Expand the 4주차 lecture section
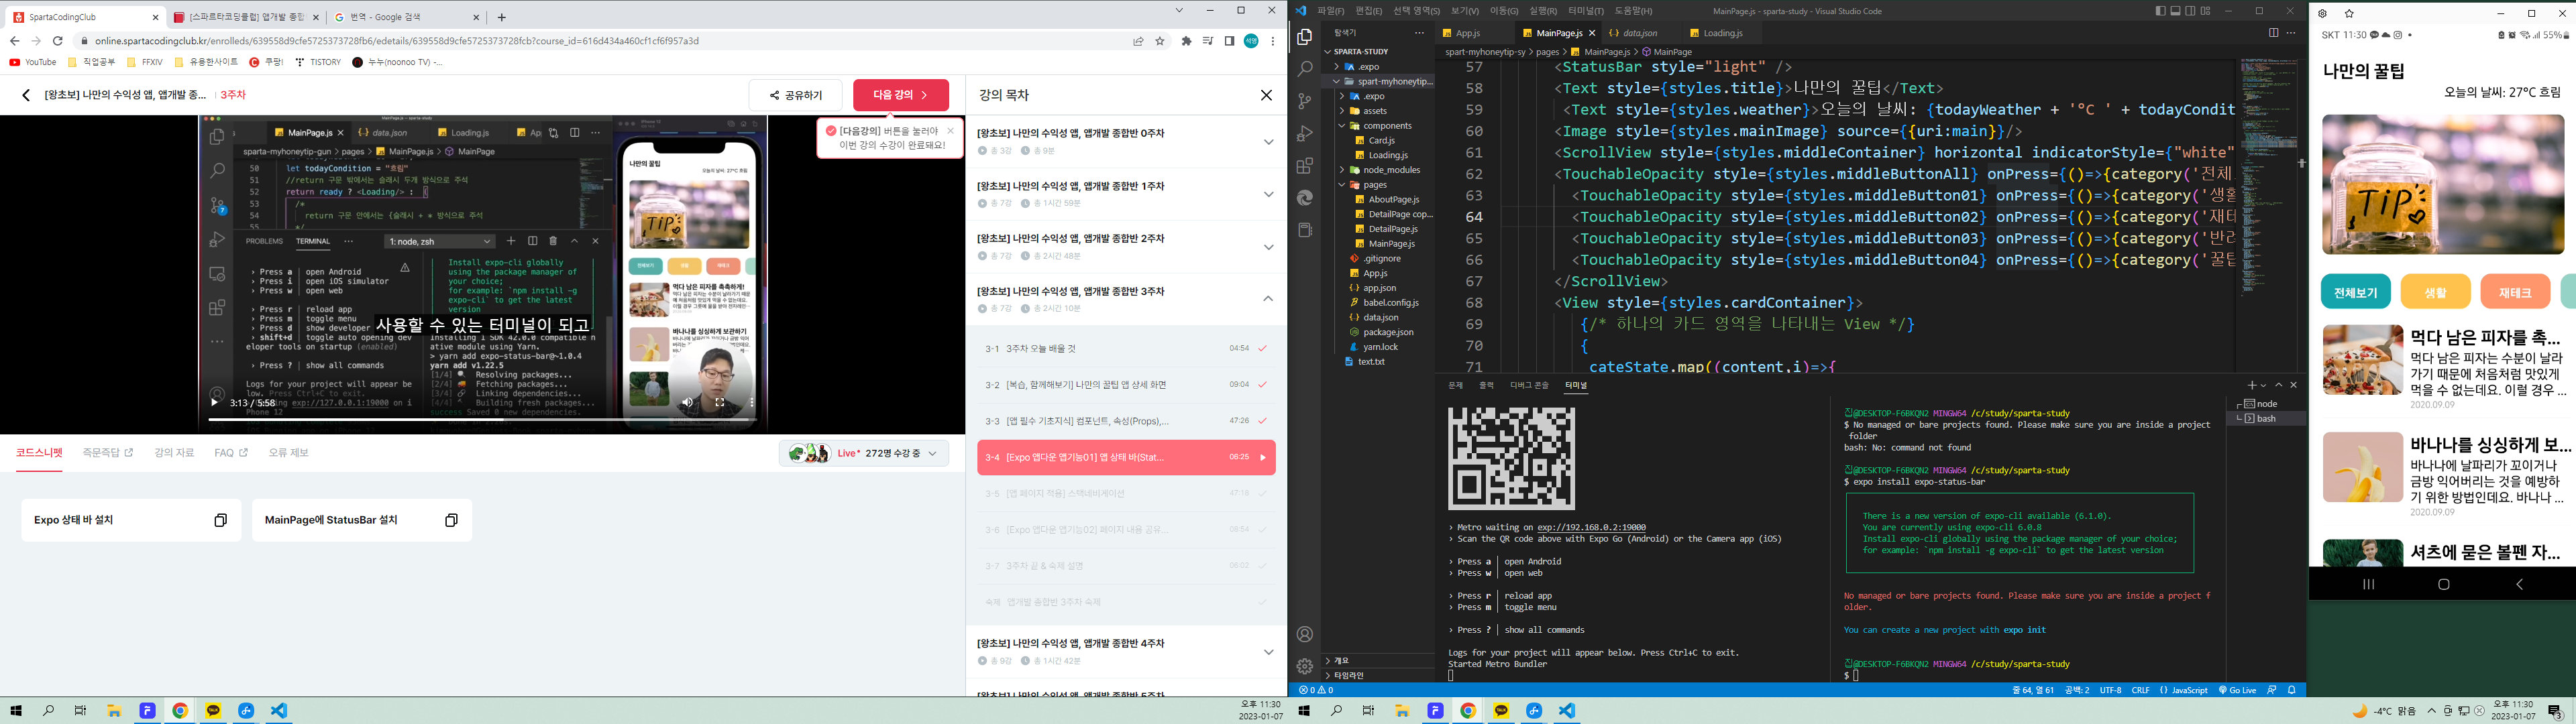The width and height of the screenshot is (2576, 724). pos(1268,652)
